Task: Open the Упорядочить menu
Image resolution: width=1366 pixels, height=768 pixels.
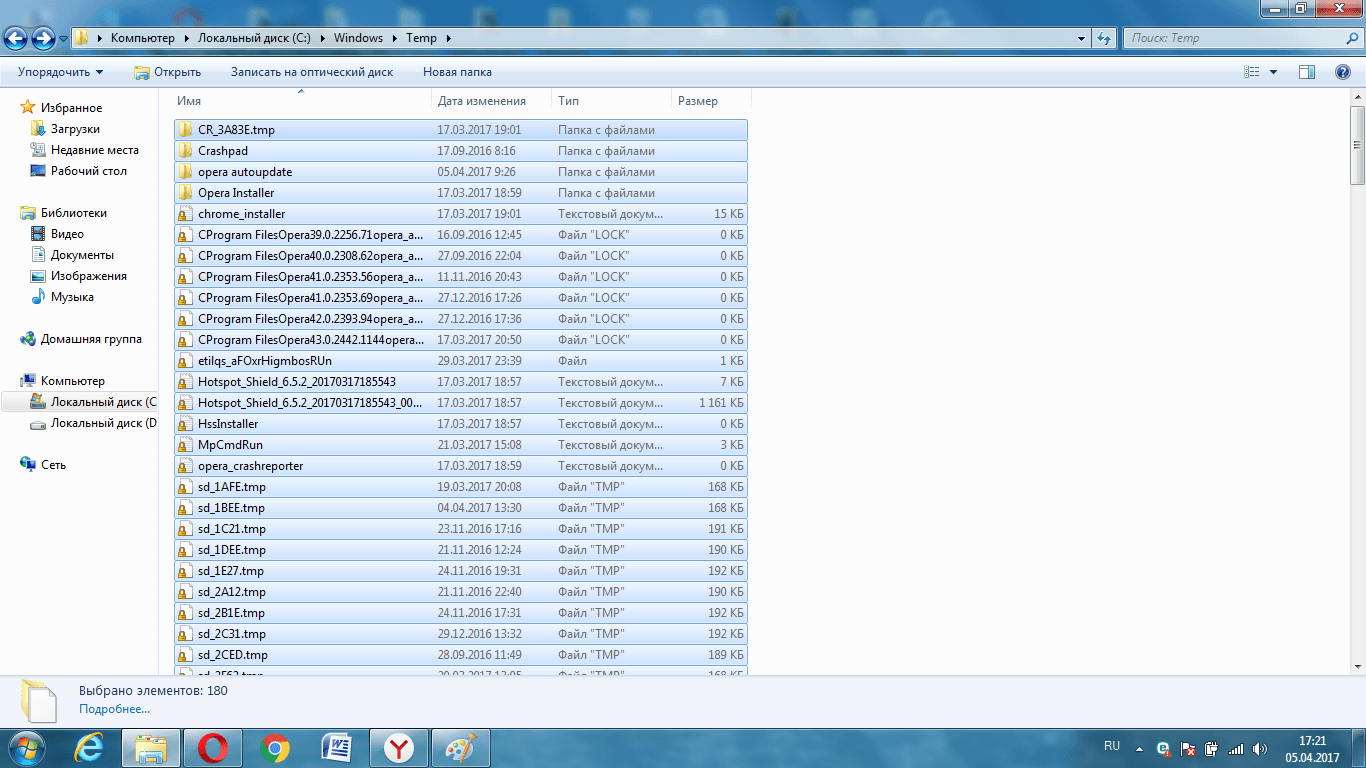Action: pyautogui.click(x=60, y=72)
